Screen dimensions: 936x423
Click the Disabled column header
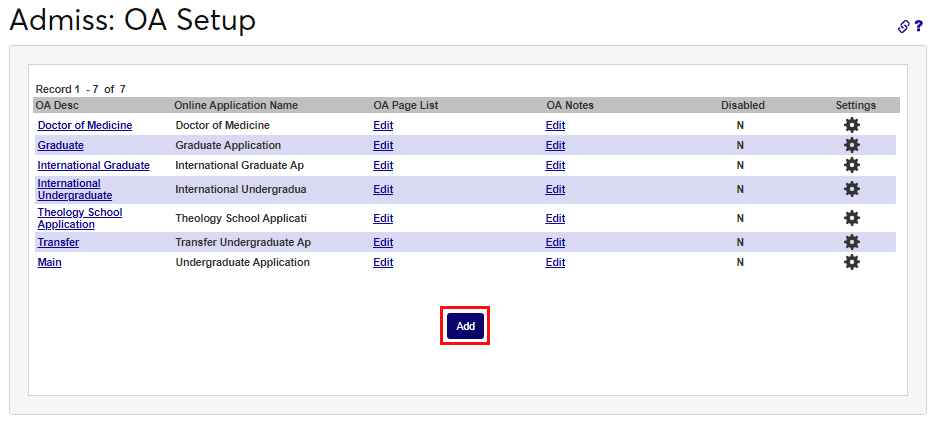743,105
